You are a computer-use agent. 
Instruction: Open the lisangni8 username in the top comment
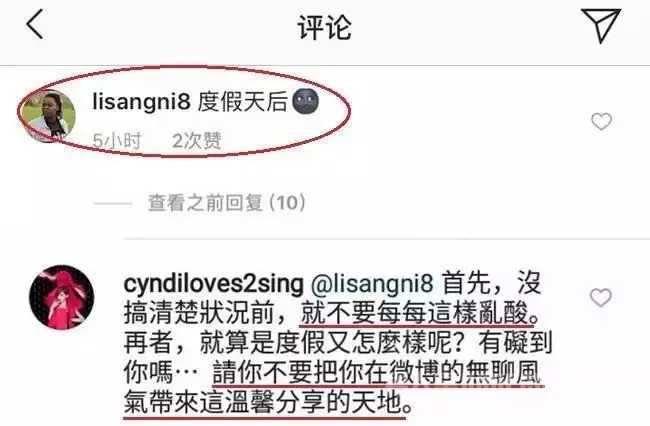pyautogui.click(x=141, y=102)
